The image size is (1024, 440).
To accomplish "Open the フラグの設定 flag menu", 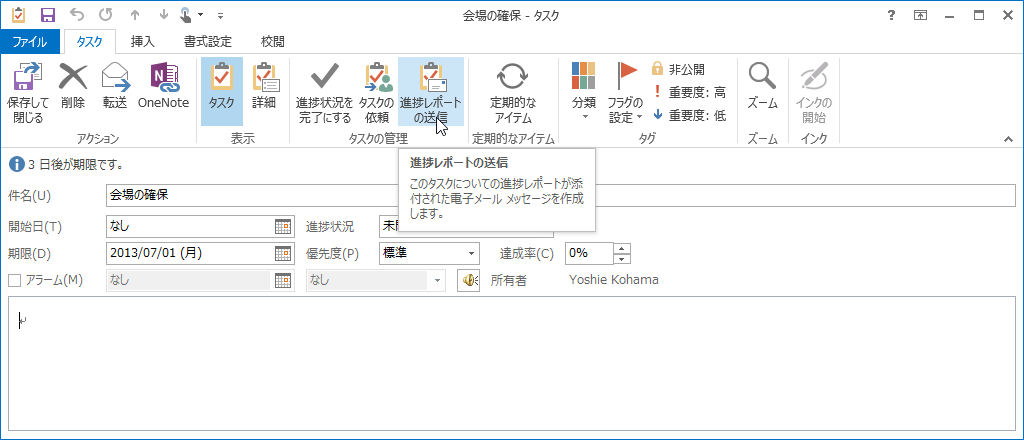I will [x=626, y=91].
